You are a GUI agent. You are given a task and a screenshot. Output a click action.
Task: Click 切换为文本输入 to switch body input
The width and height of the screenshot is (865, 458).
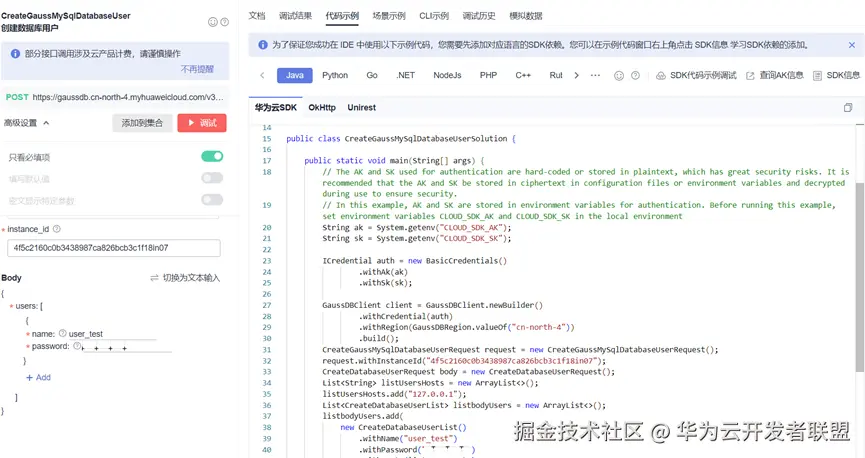click(x=185, y=278)
